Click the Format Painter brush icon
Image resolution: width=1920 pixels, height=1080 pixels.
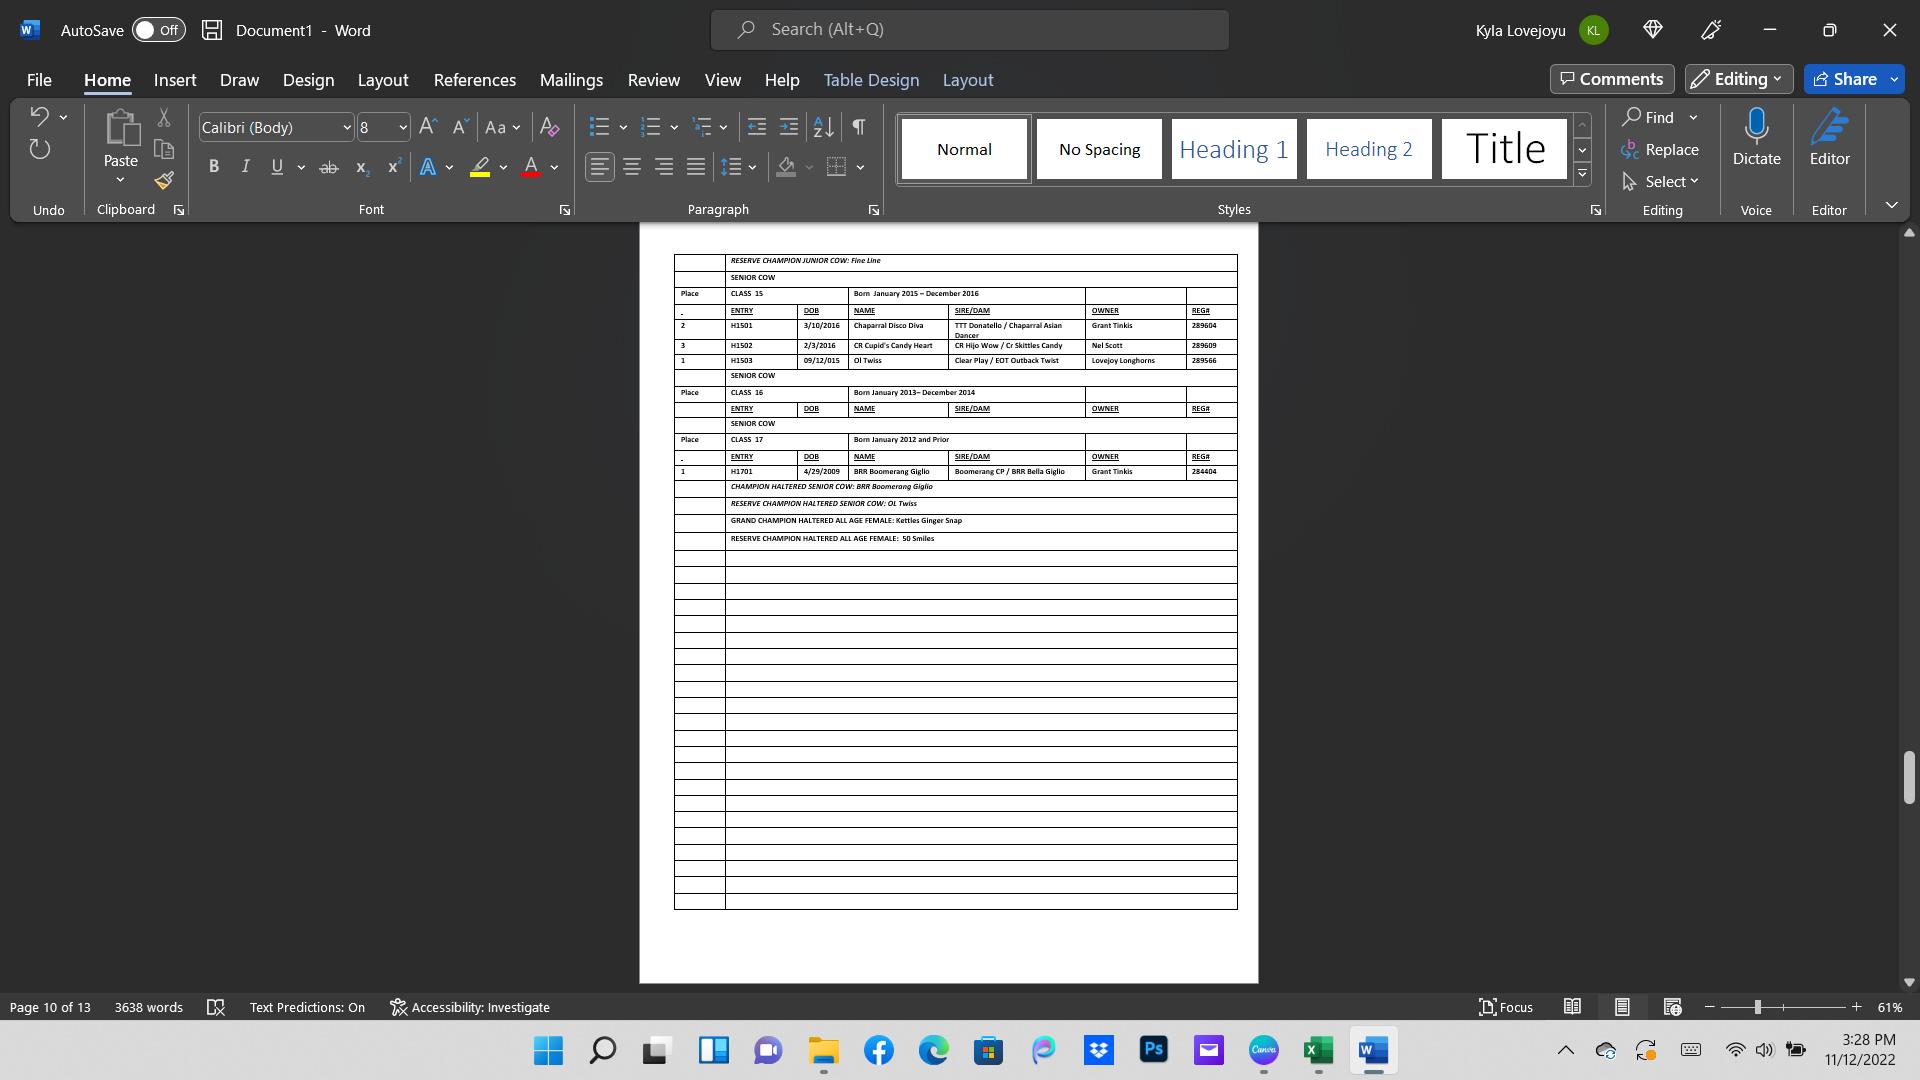click(x=164, y=181)
